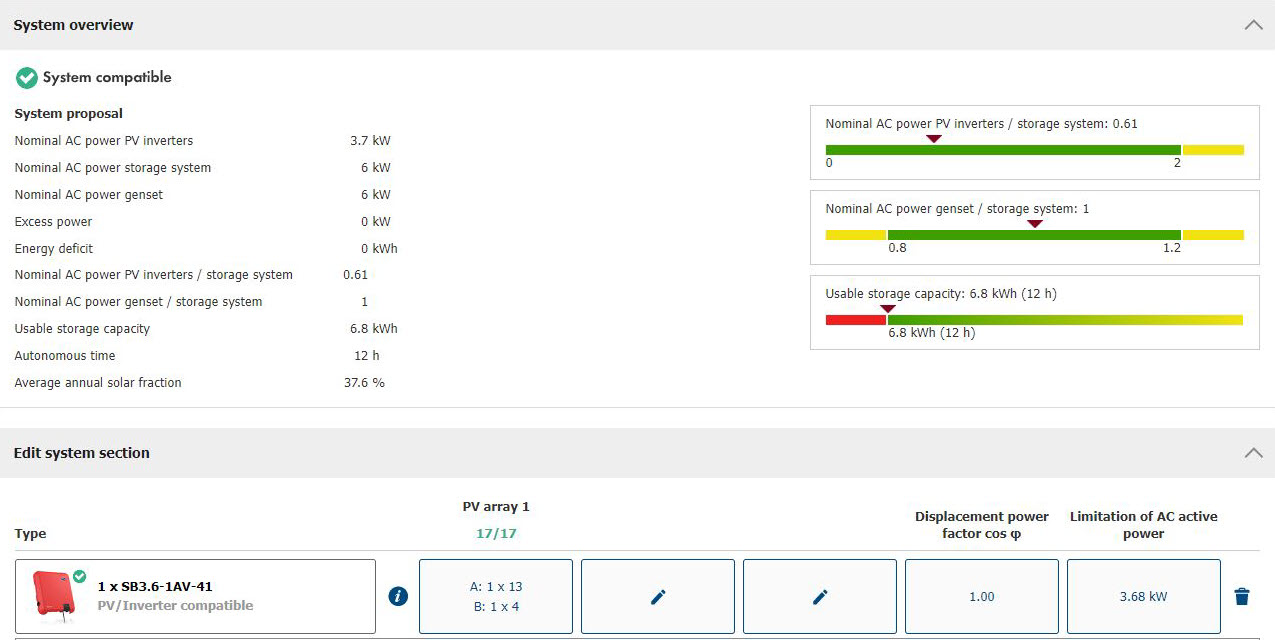Click the marker on the genset ratio bar
Screen dimensions: 1275x640
1035,224
